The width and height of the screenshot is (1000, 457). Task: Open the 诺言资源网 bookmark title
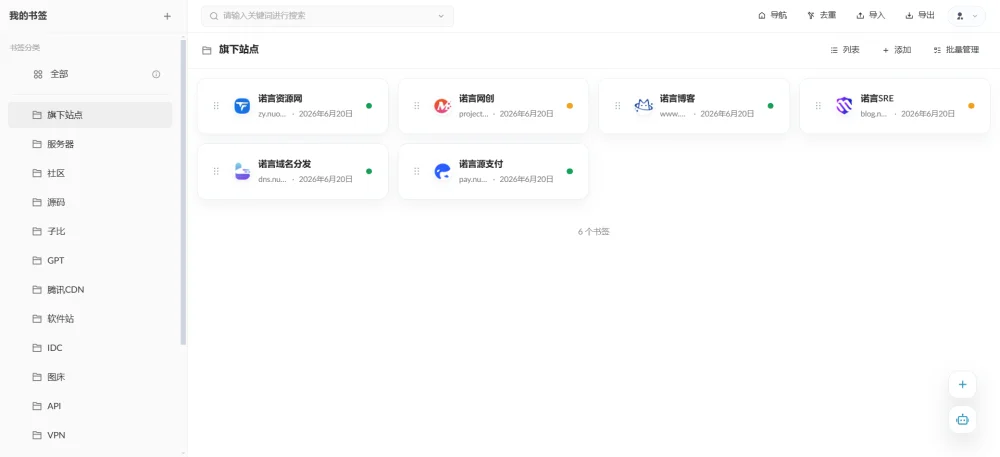tap(280, 99)
